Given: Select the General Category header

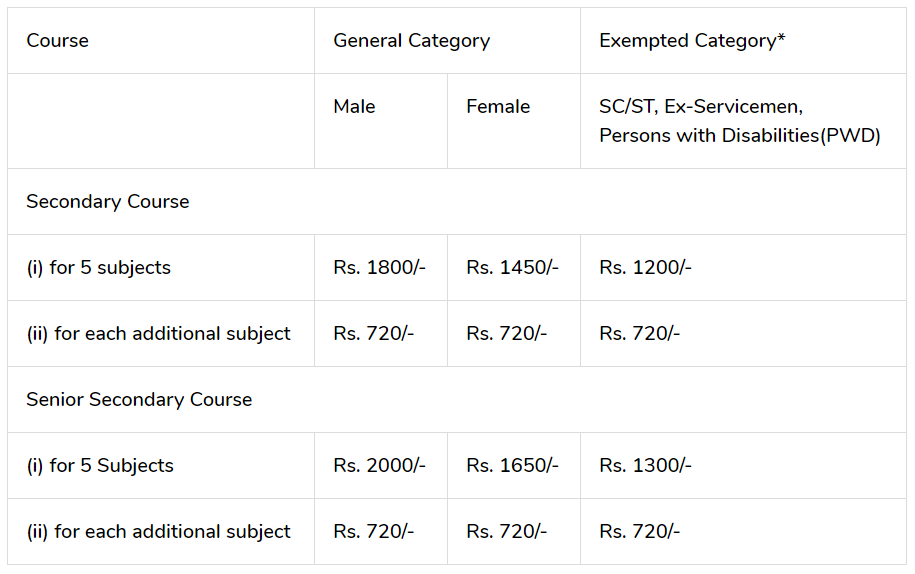Looking at the screenshot, I should tap(448, 41).
